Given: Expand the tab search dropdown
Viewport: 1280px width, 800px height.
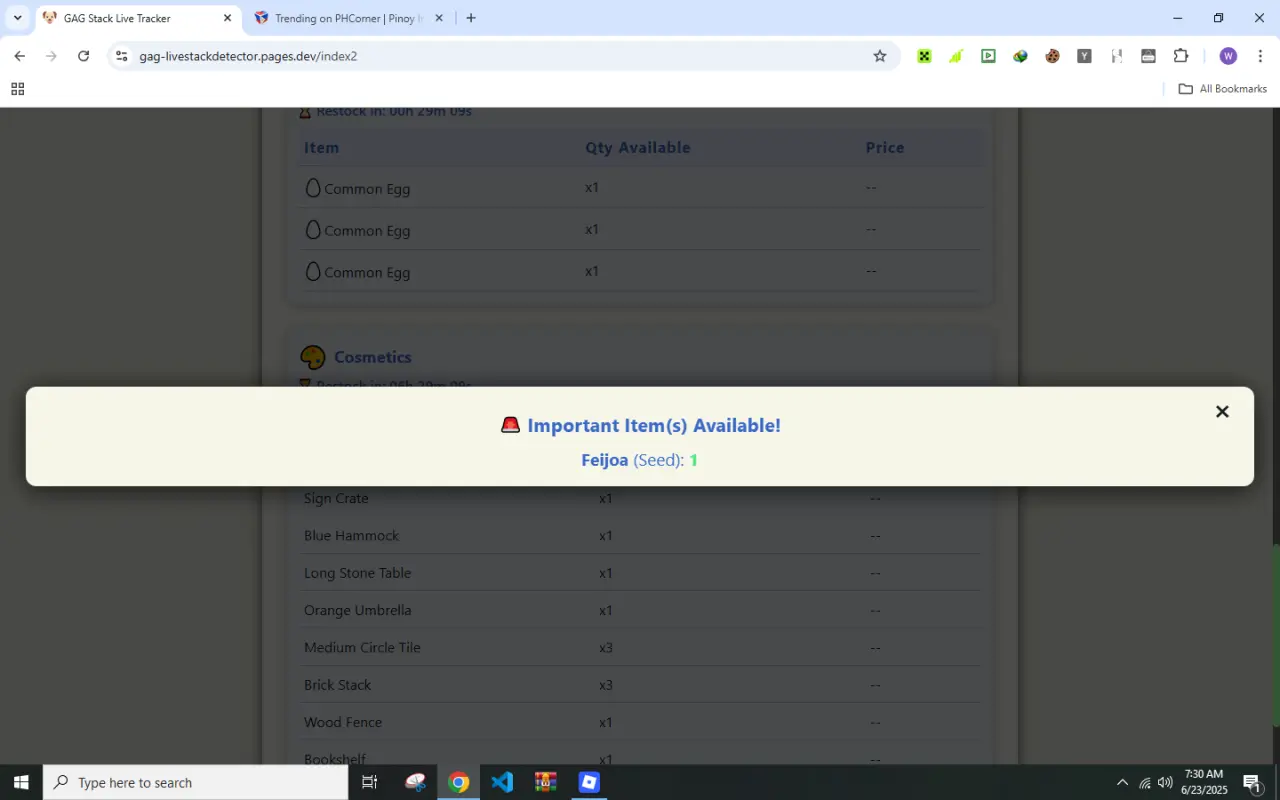Looking at the screenshot, I should tap(17, 18).
